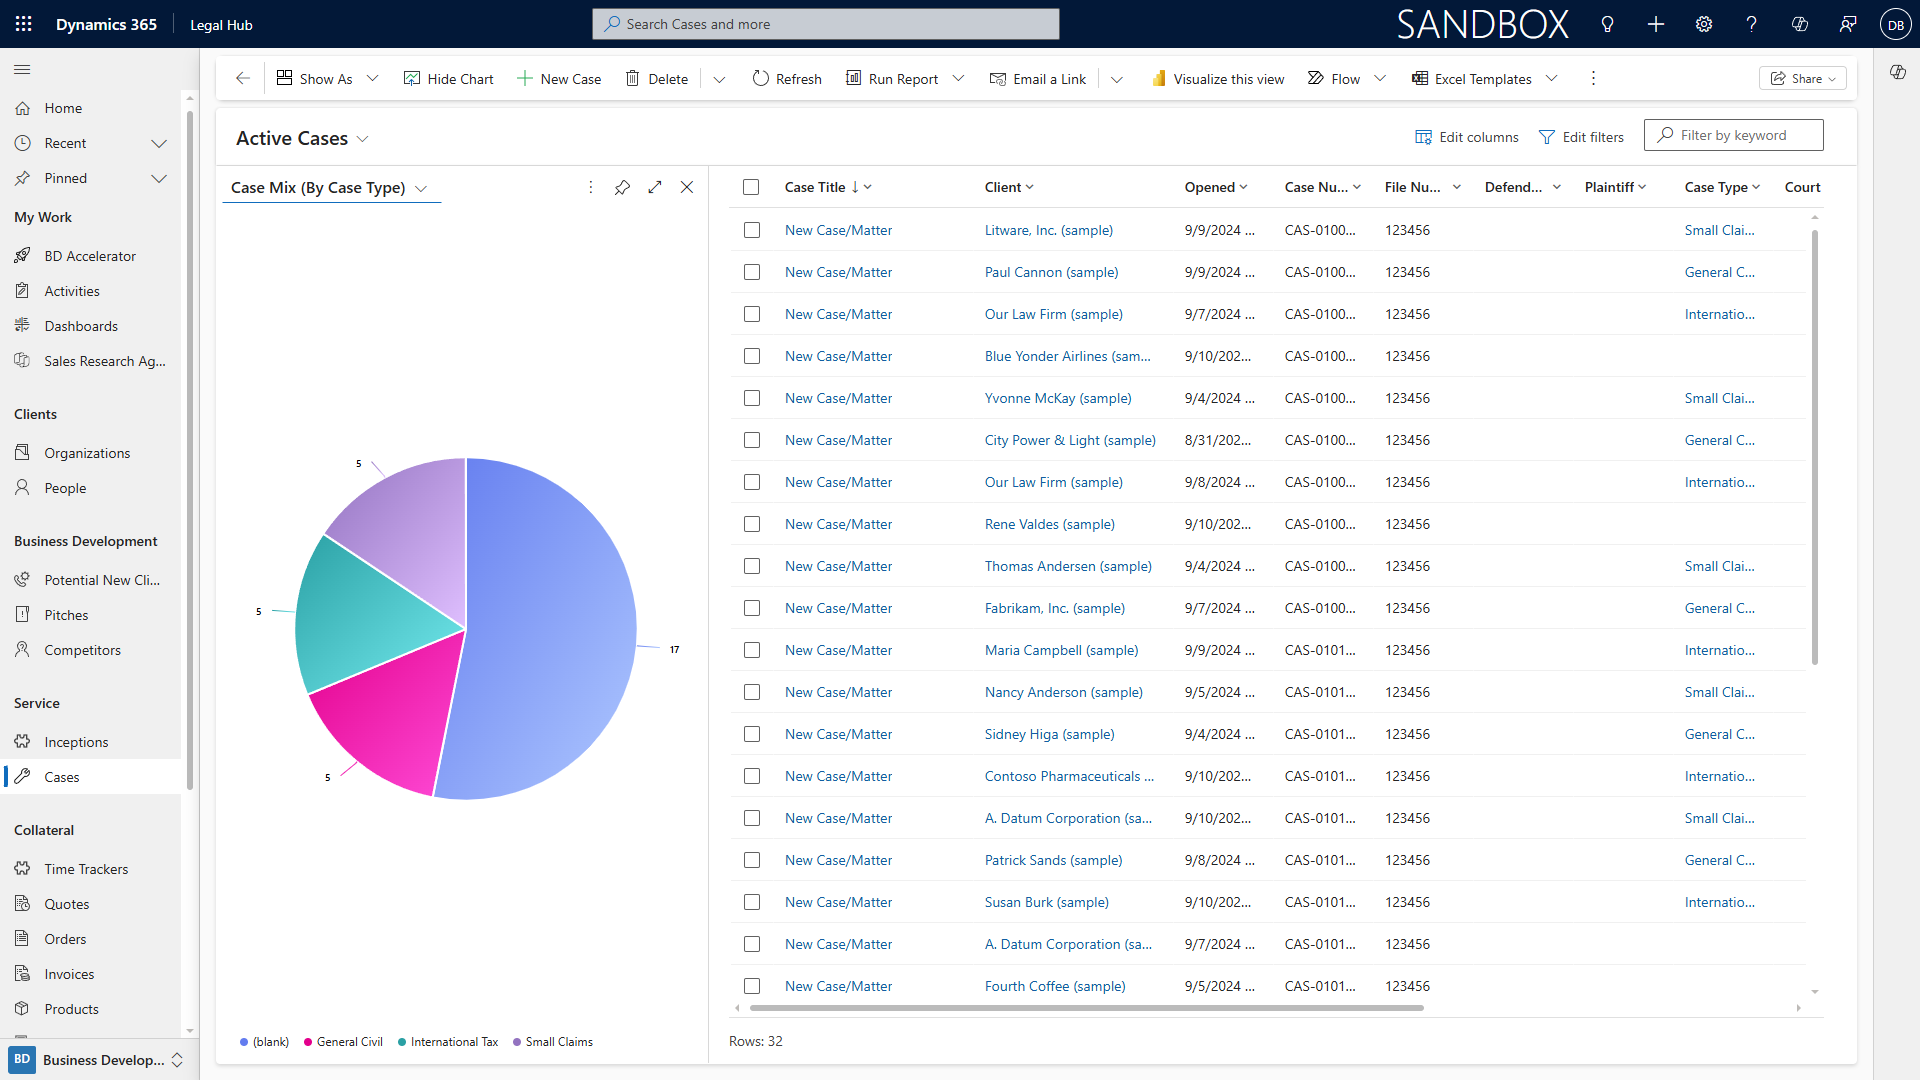Open the app launcher waffle icon

point(24,24)
